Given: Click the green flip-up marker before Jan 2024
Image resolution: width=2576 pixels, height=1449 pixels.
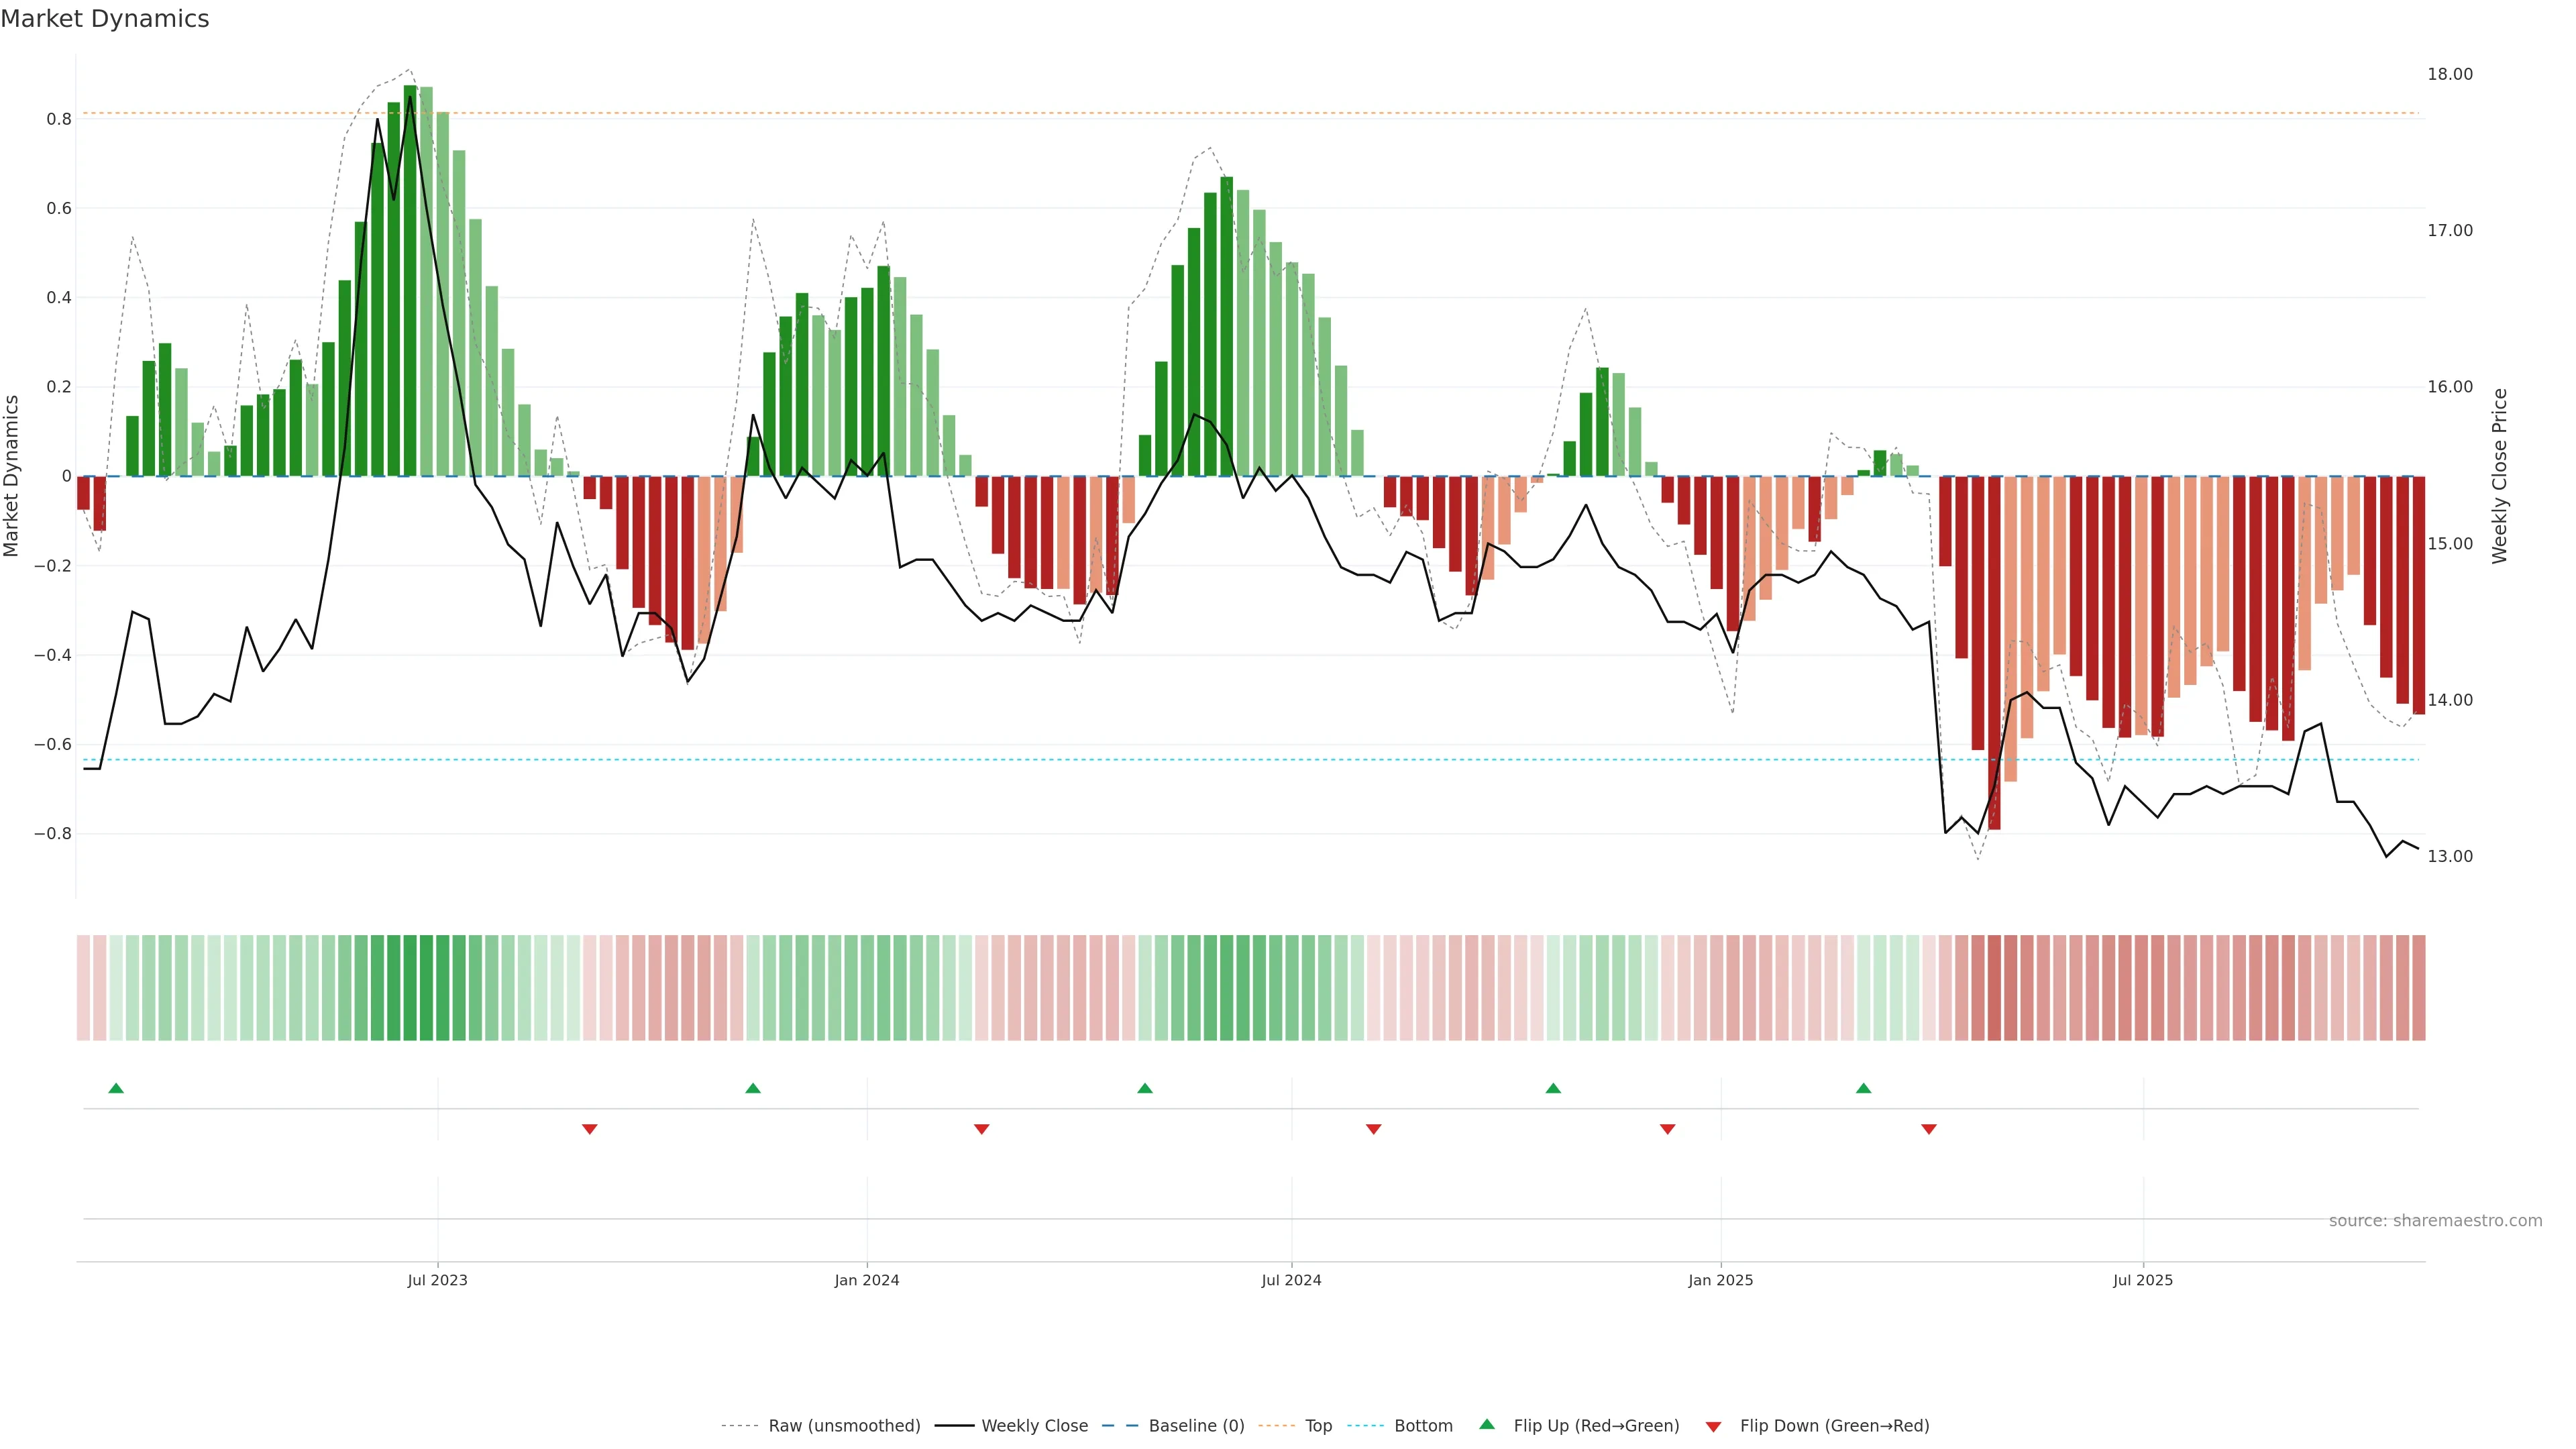Looking at the screenshot, I should click(x=753, y=1088).
